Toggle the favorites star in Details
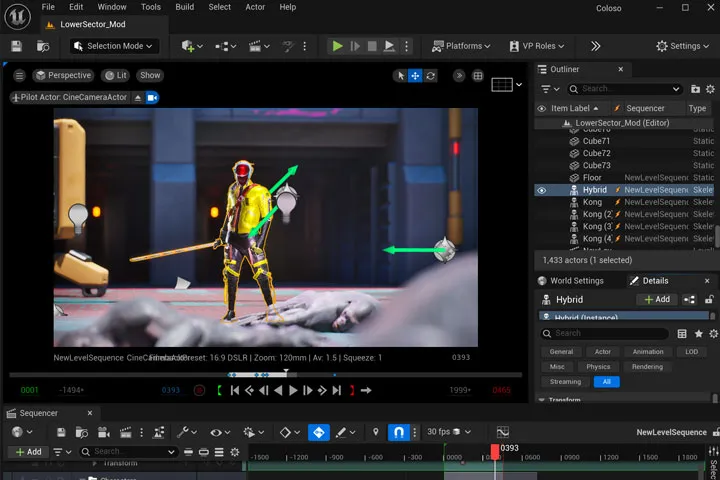 pos(698,334)
